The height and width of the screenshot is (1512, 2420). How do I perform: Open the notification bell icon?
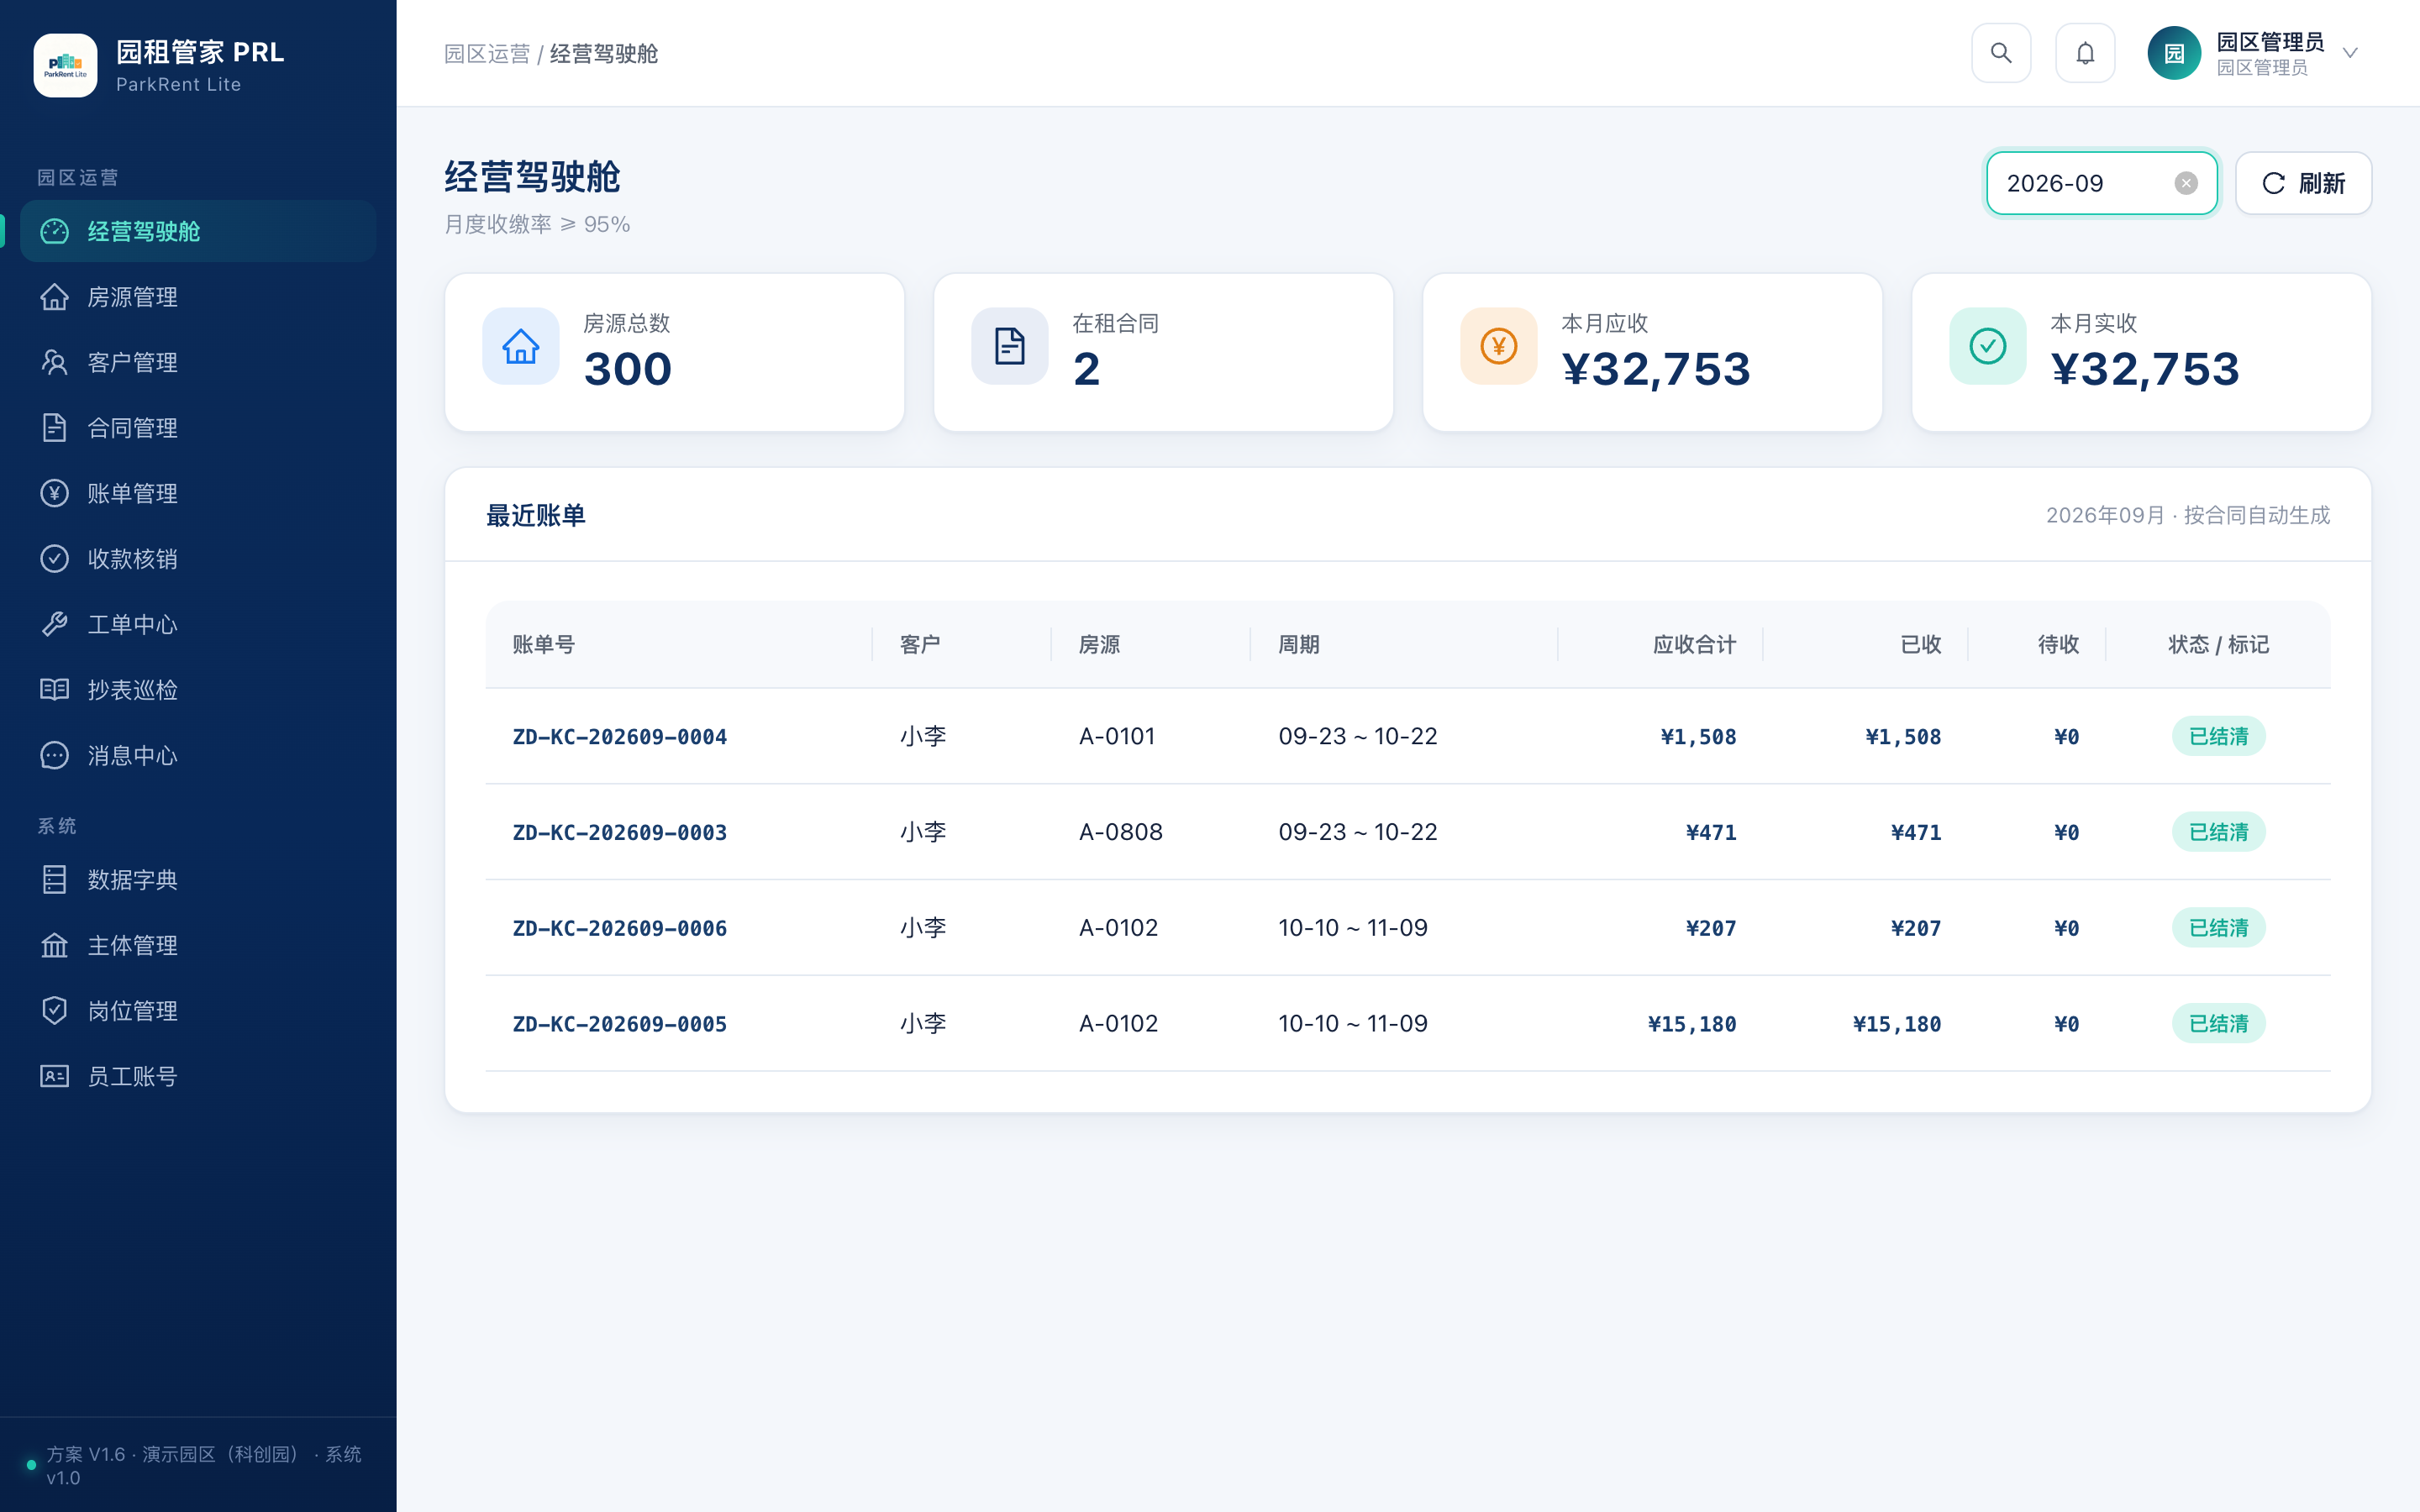[2084, 53]
